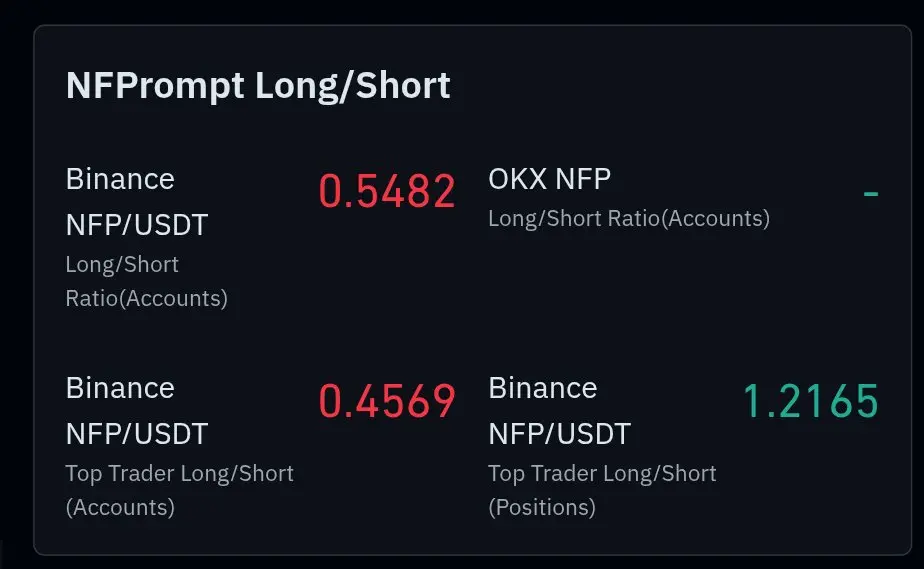Click the (Positions) text at bottom right
The height and width of the screenshot is (569, 924).
click(542, 508)
